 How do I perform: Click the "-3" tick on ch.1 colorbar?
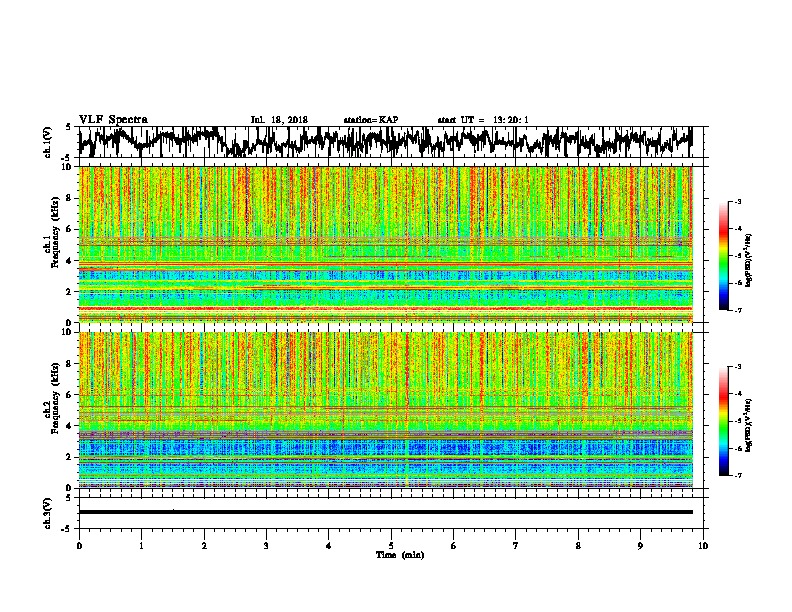point(737,202)
